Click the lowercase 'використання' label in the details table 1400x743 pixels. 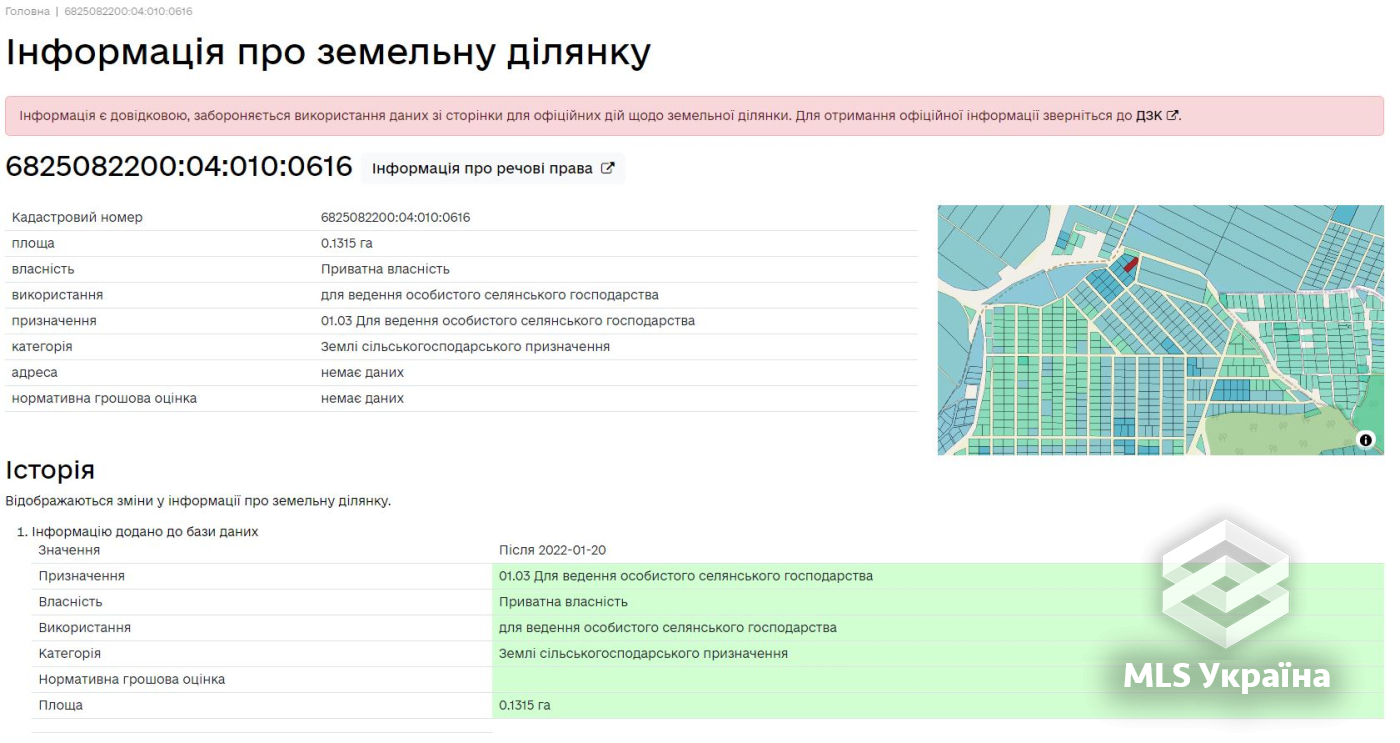pos(57,295)
